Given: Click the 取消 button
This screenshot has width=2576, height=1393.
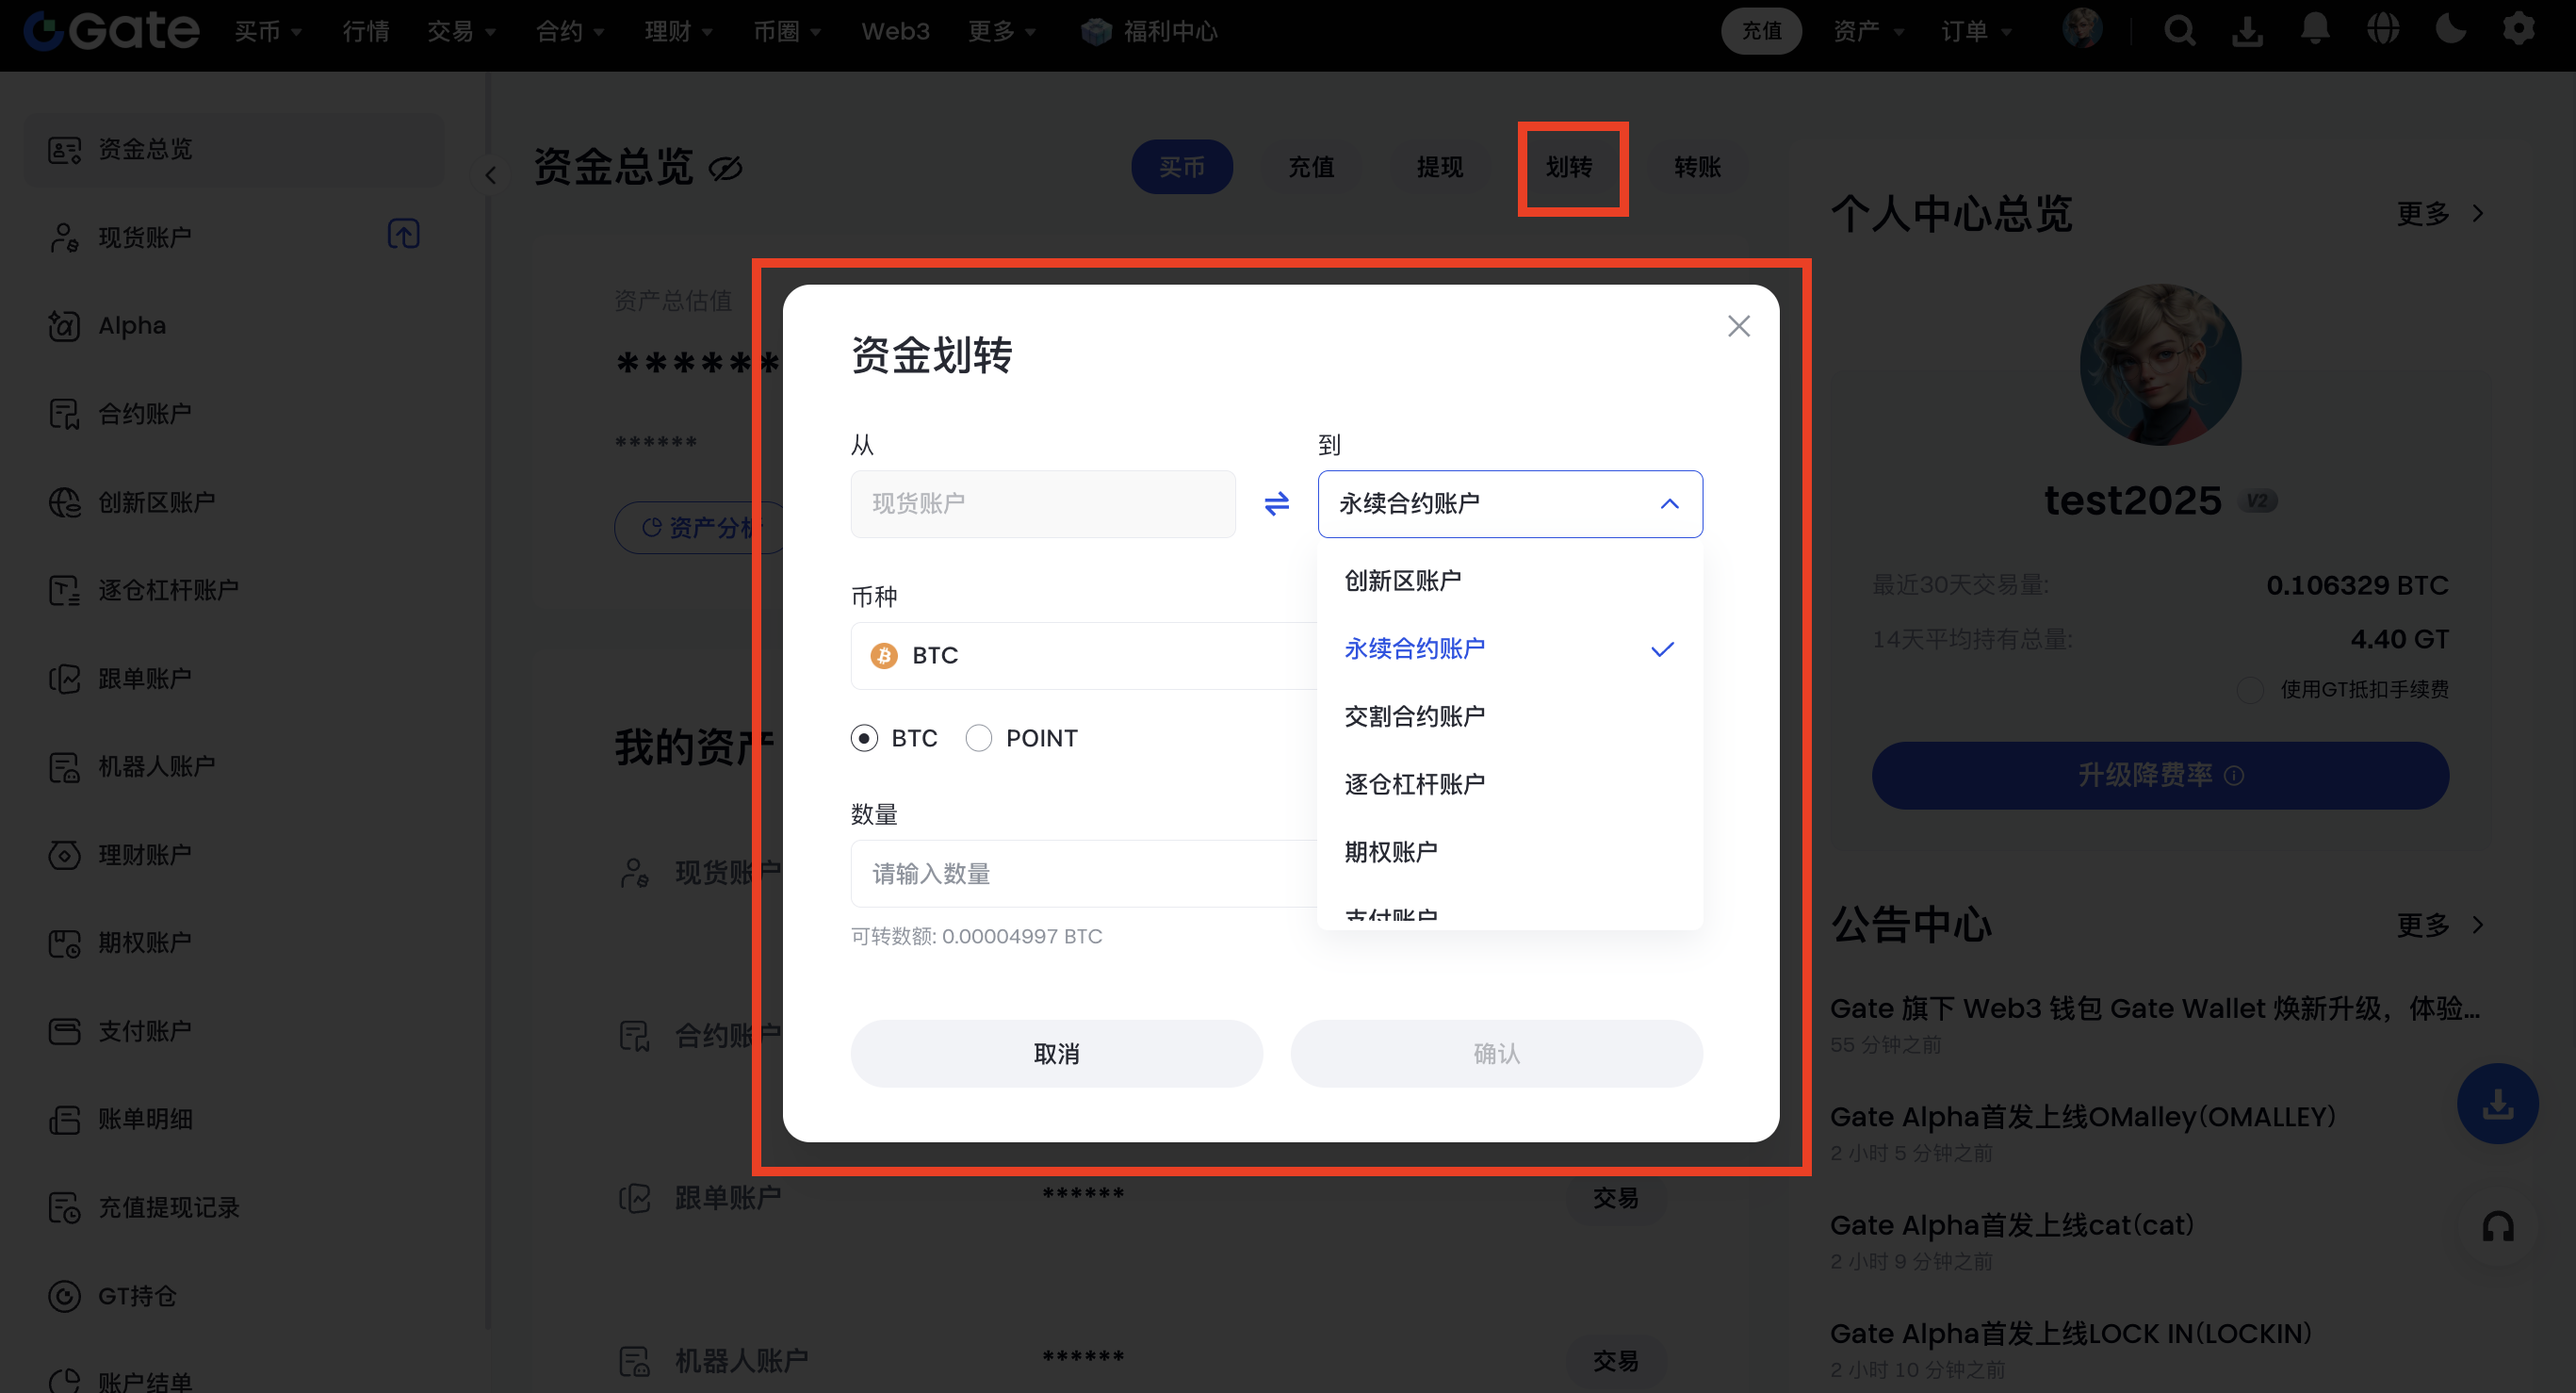Looking at the screenshot, I should click(1055, 1053).
